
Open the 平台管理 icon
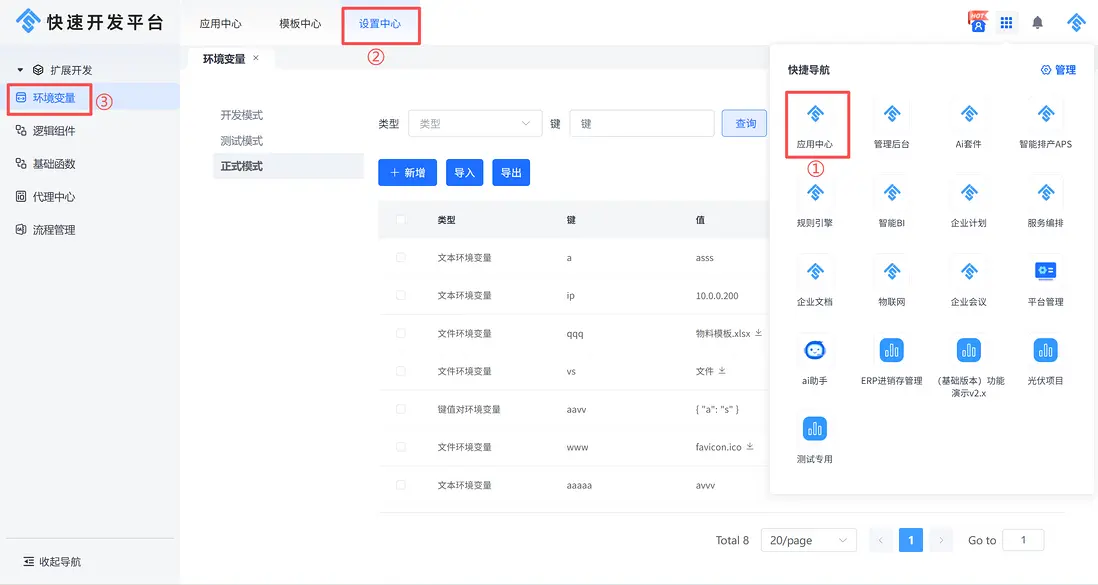pyautogui.click(x=1045, y=271)
